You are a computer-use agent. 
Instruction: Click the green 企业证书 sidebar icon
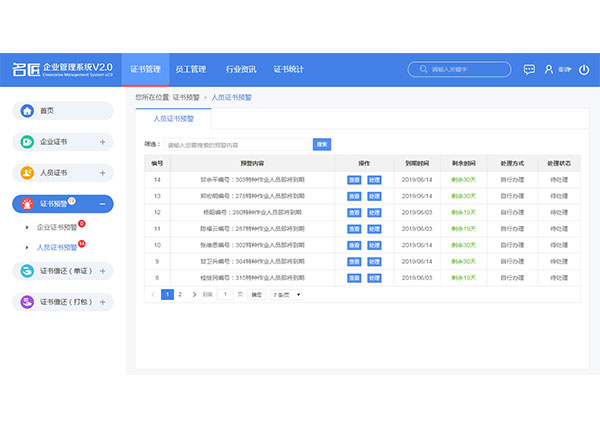click(x=27, y=142)
